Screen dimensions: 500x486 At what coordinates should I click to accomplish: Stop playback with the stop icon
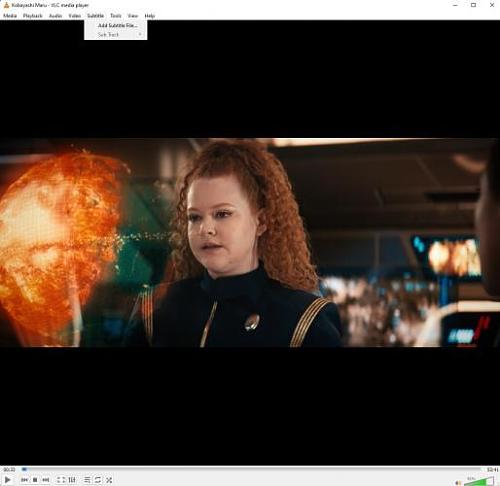(x=35, y=480)
